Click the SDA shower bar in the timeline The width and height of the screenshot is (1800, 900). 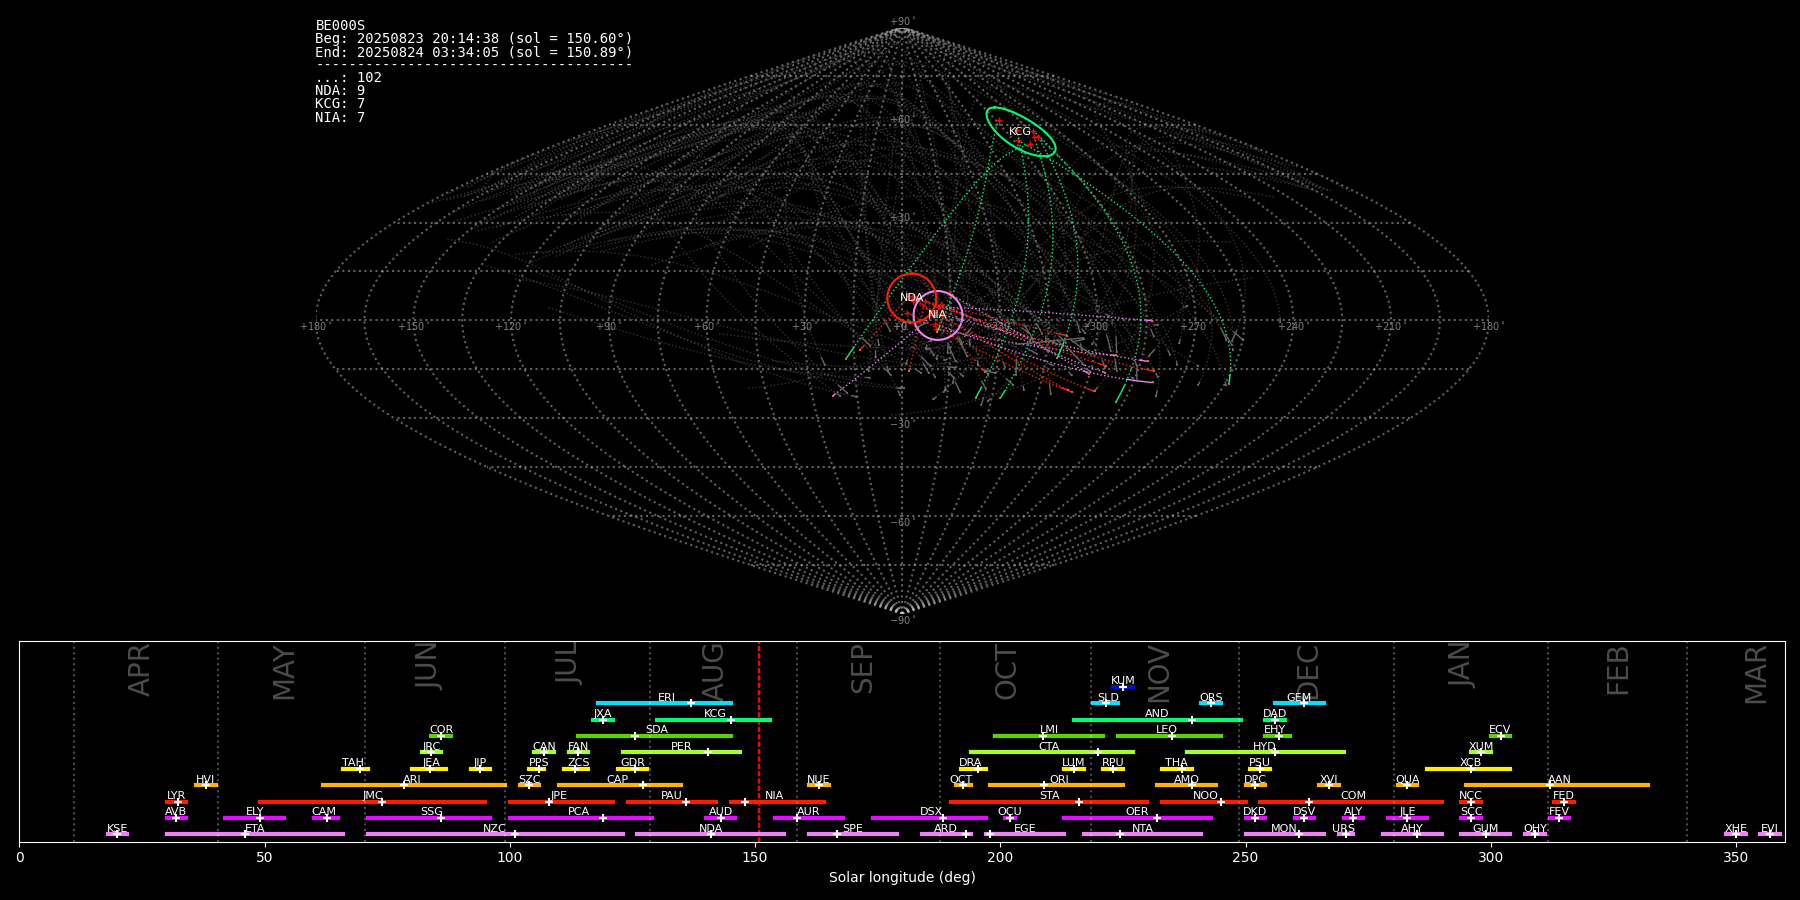(654, 736)
